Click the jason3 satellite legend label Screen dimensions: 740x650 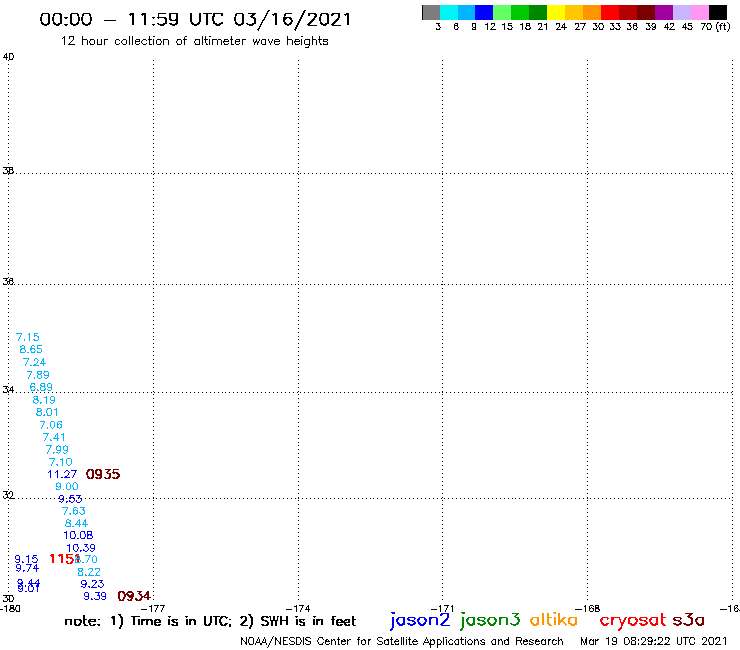(490, 620)
